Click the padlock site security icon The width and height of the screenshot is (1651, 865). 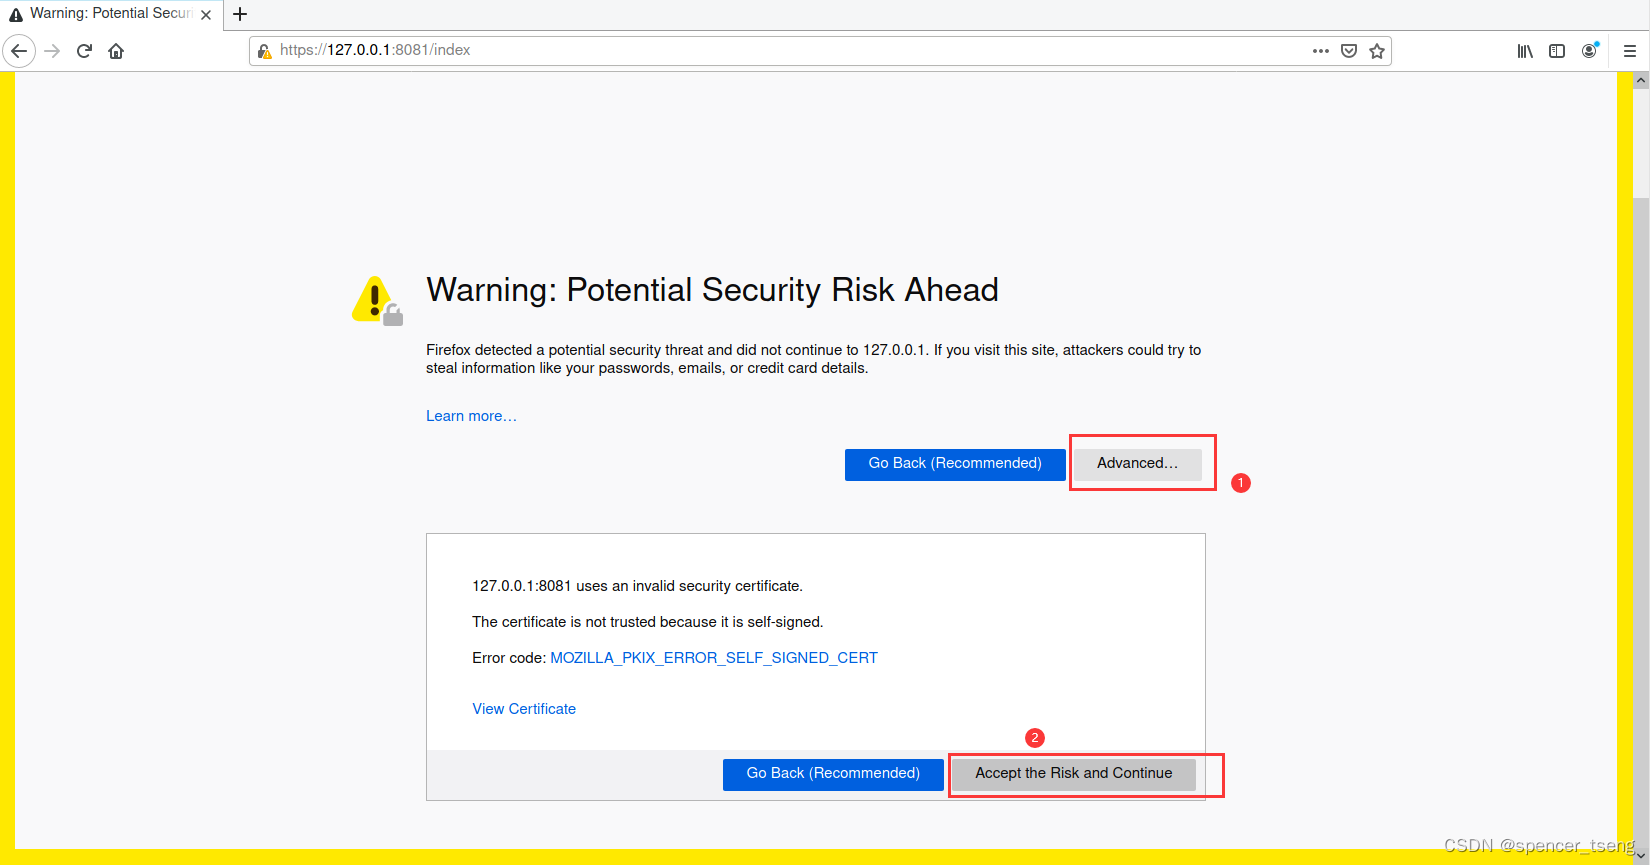point(265,50)
